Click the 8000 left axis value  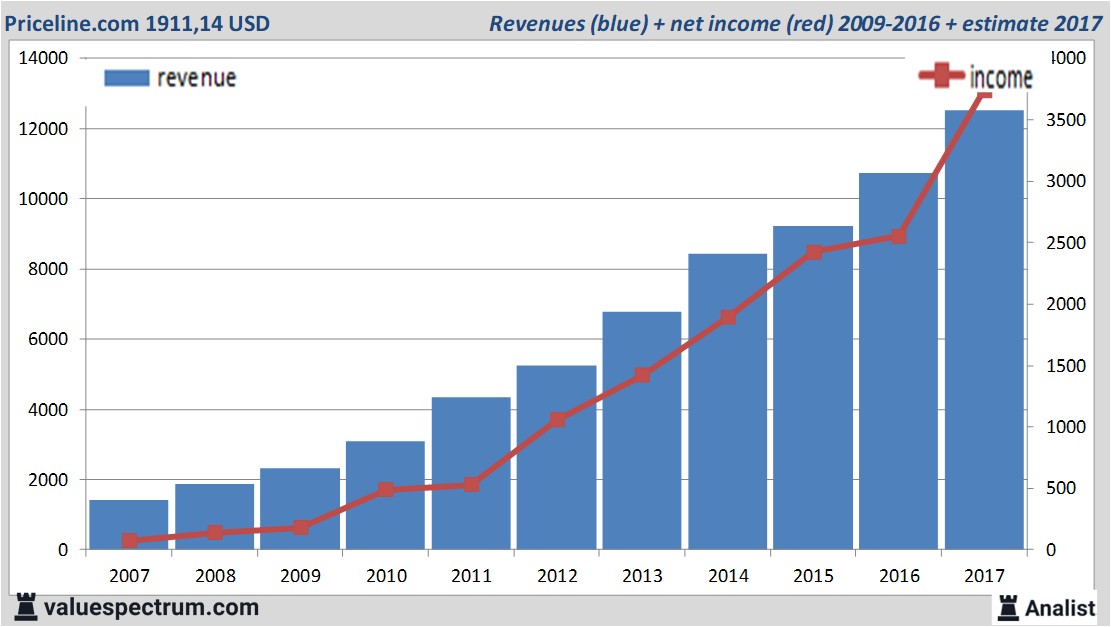pos(47,269)
